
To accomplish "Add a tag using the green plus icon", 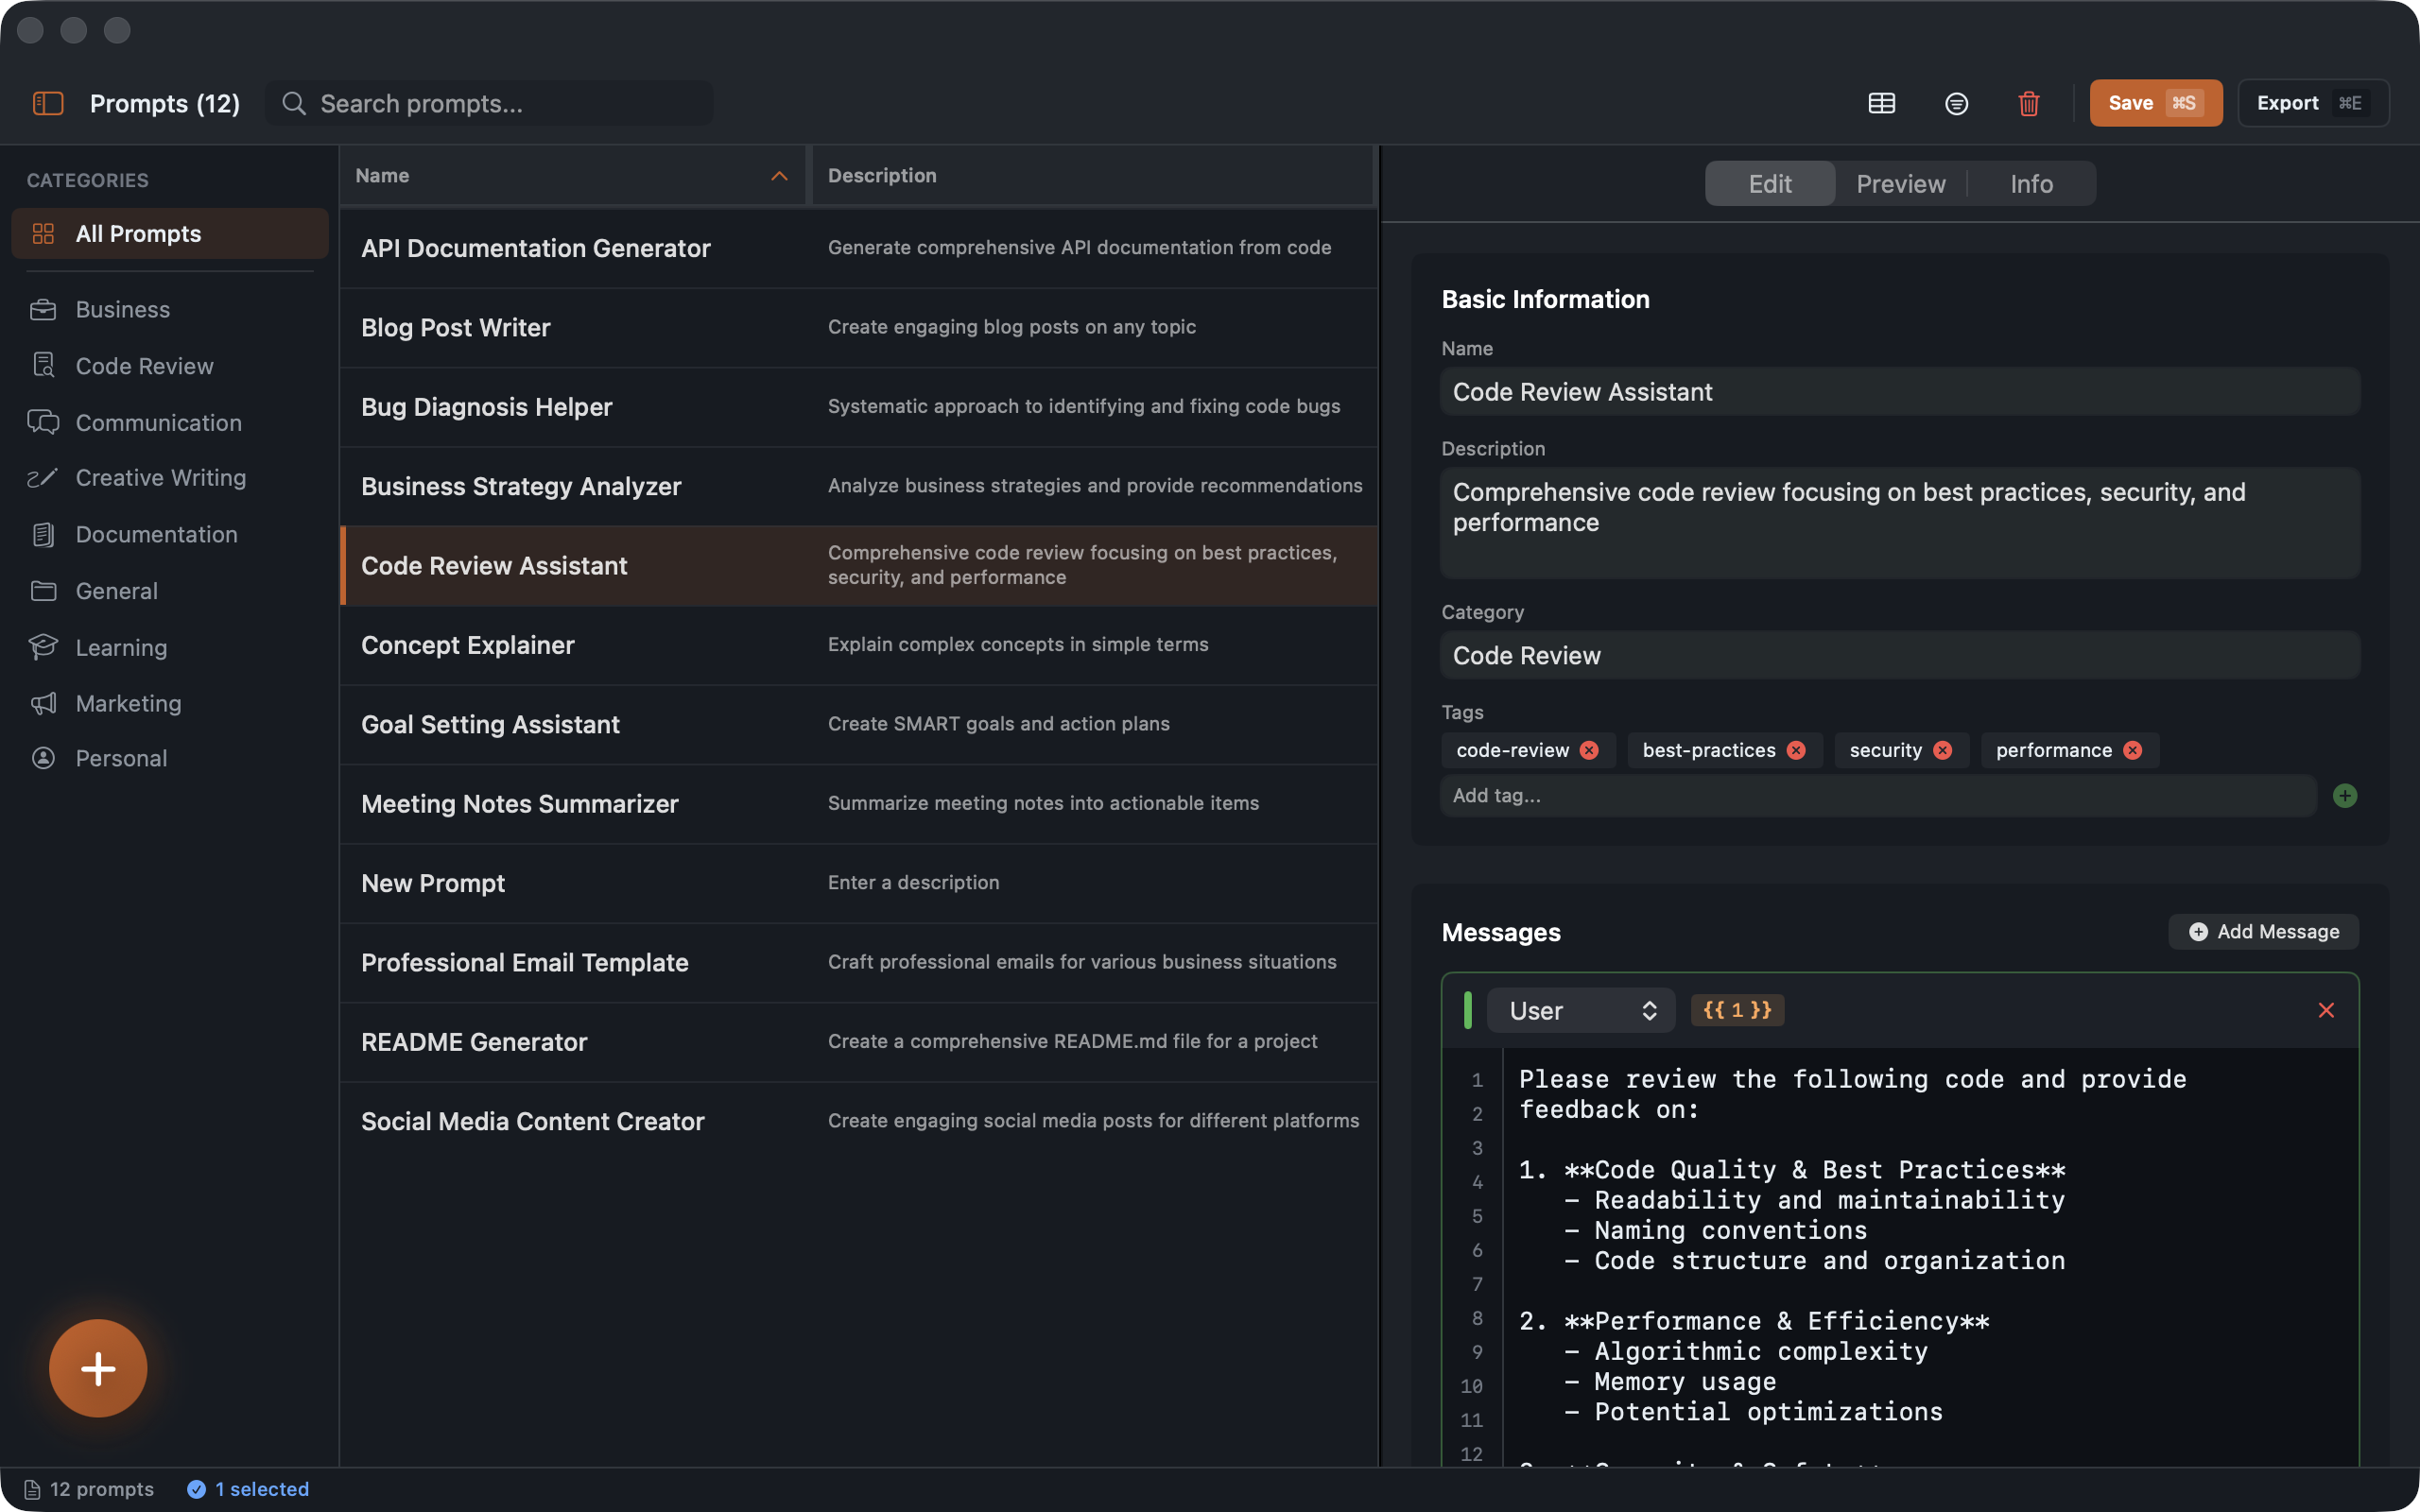I will click(2346, 795).
